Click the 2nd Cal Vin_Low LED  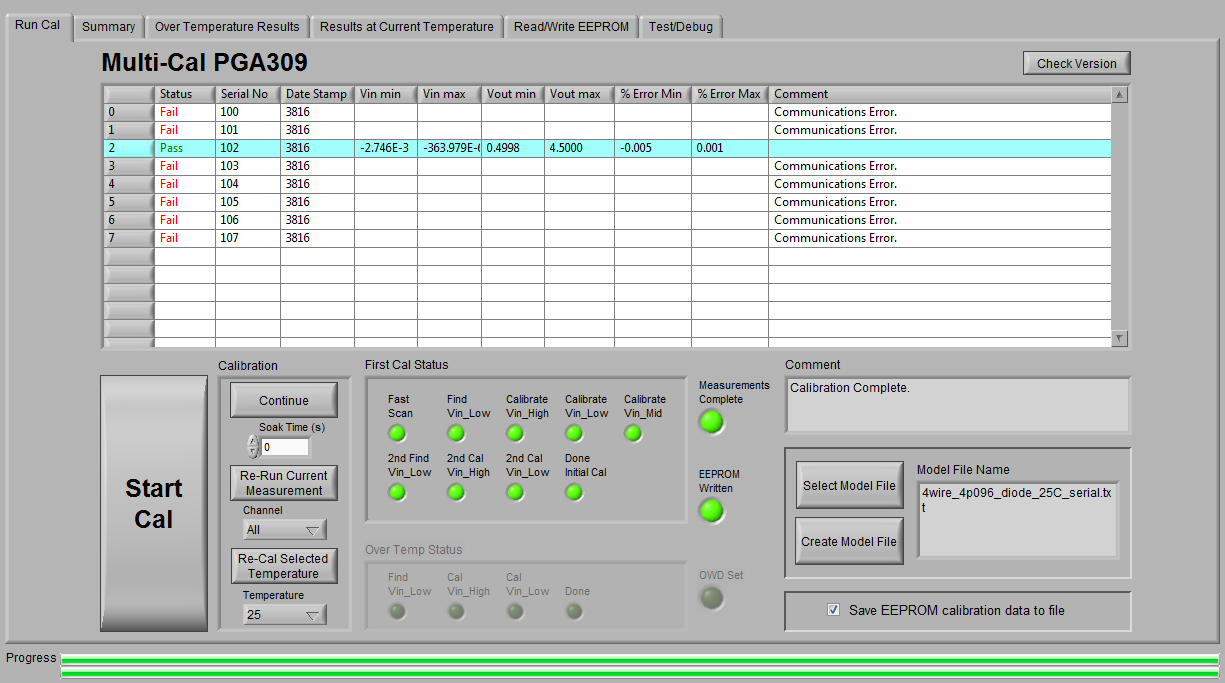[x=515, y=492]
